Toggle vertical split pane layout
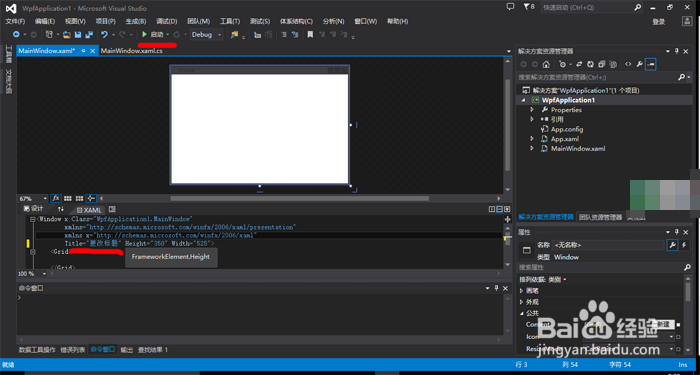 coord(492,209)
